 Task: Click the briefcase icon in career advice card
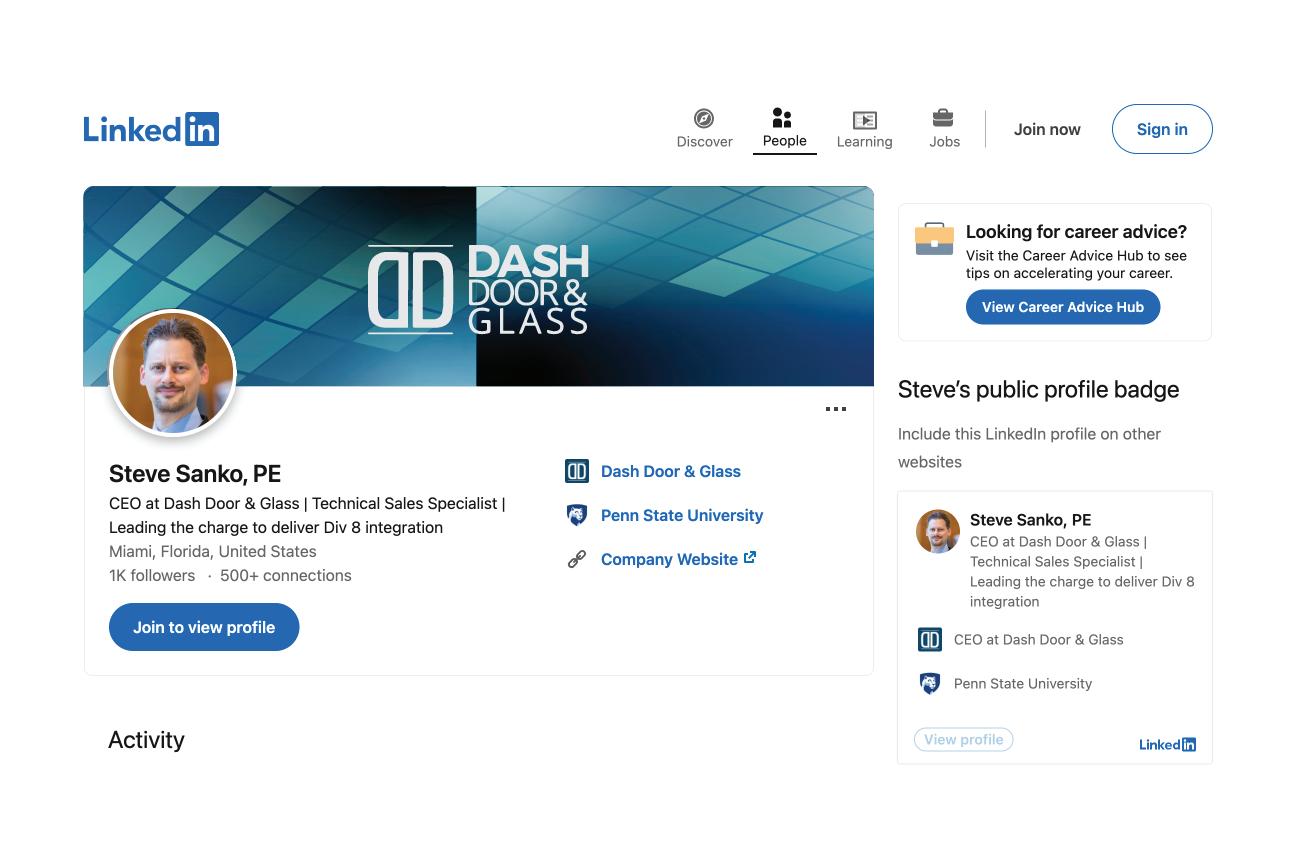[x=934, y=239]
